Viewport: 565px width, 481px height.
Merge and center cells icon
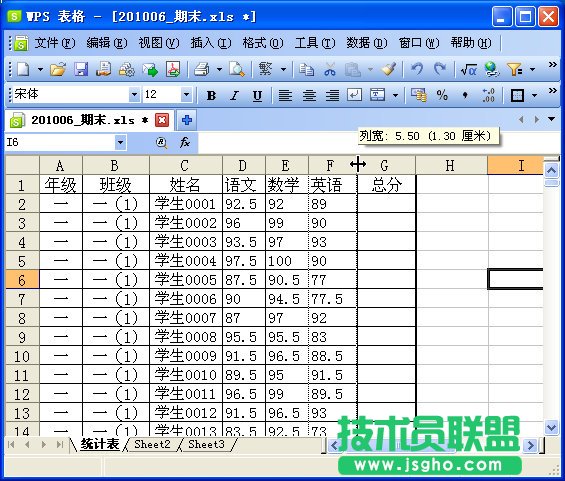[378, 95]
